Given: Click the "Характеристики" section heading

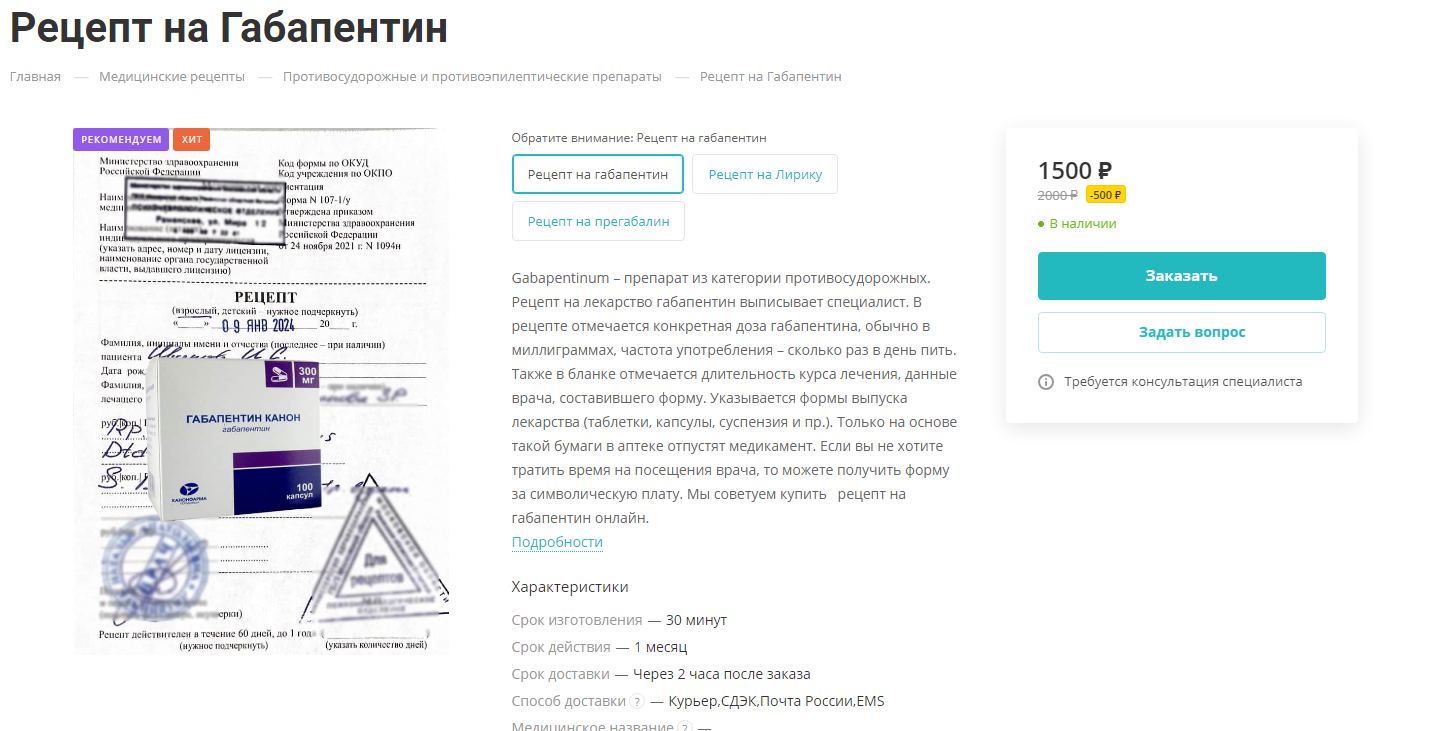Looking at the screenshot, I should 570,587.
